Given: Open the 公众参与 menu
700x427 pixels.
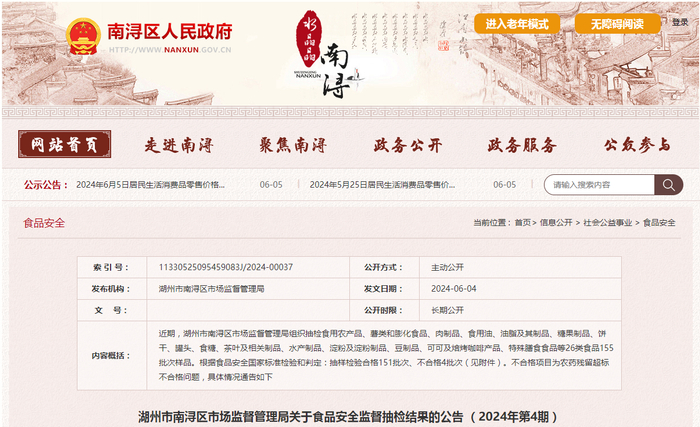Looking at the screenshot, I should click(637, 145).
